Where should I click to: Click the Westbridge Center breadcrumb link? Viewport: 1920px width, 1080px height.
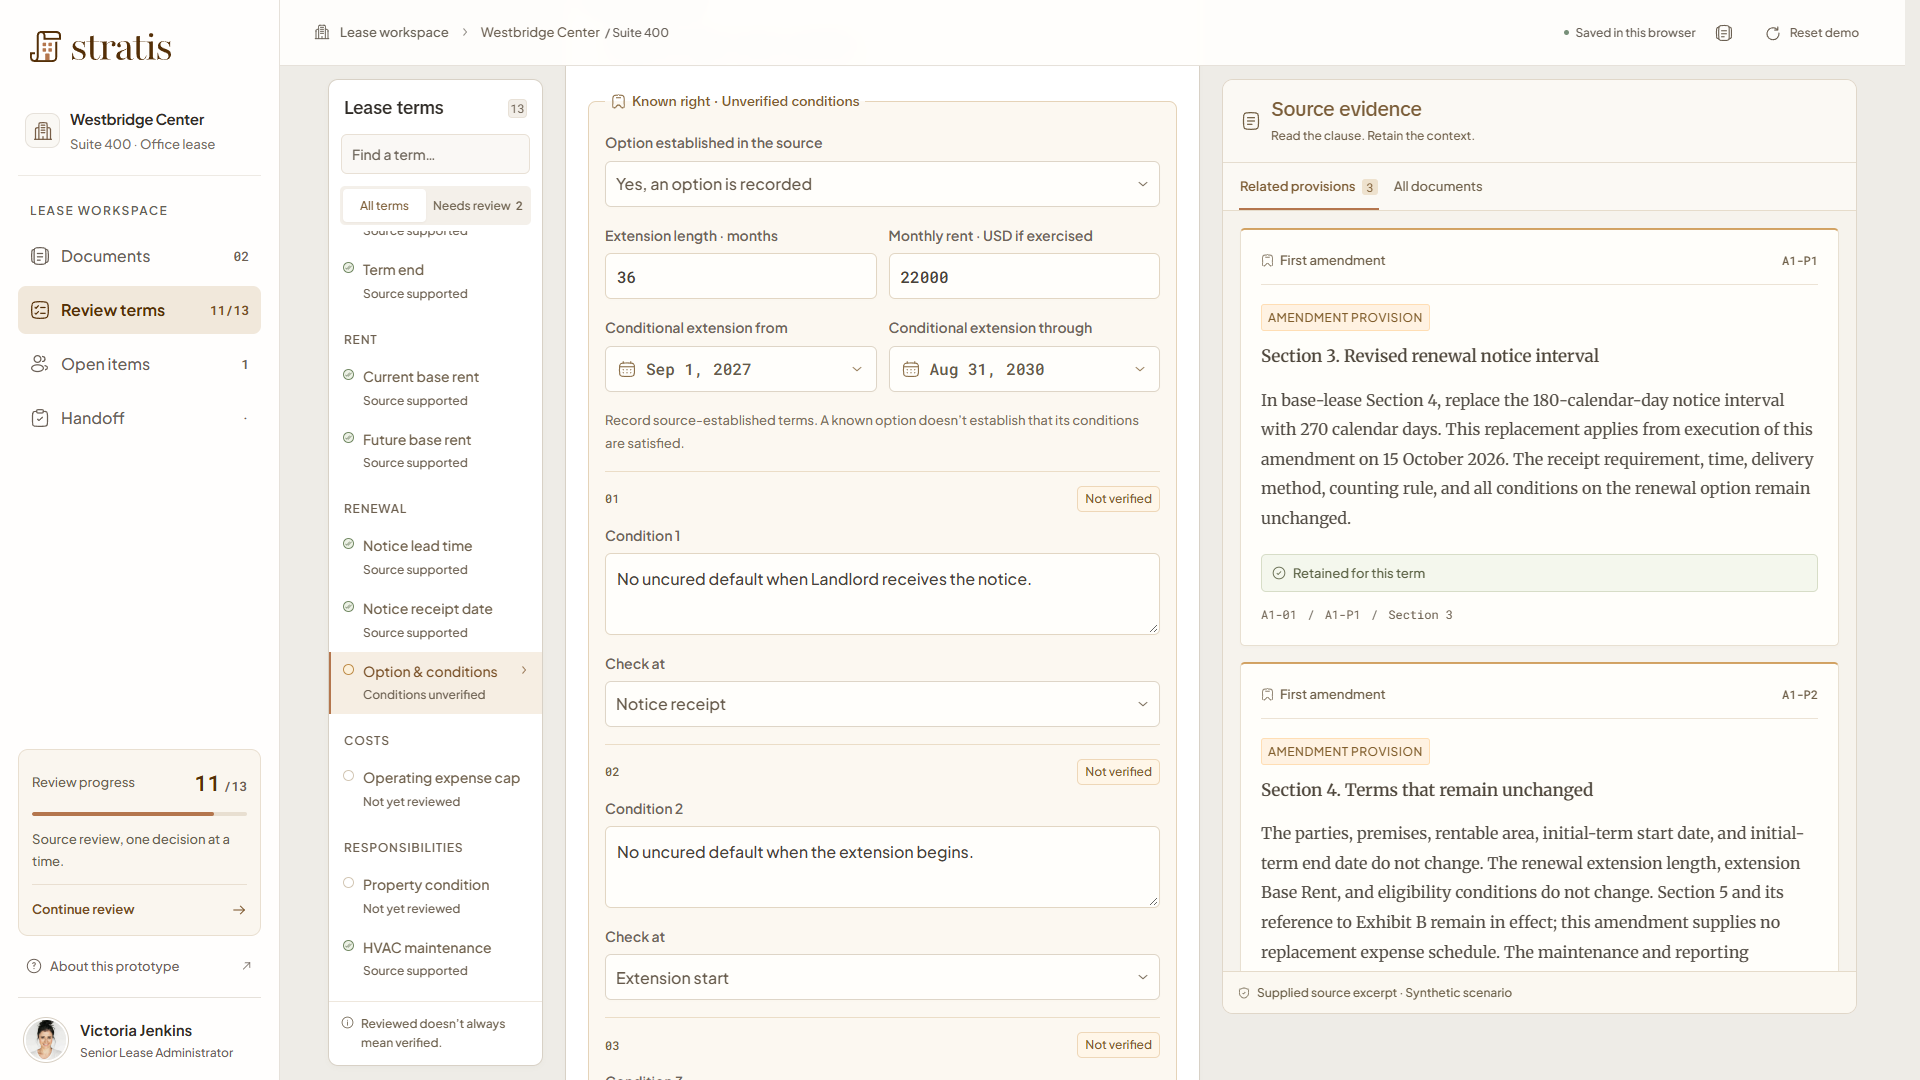click(x=540, y=32)
